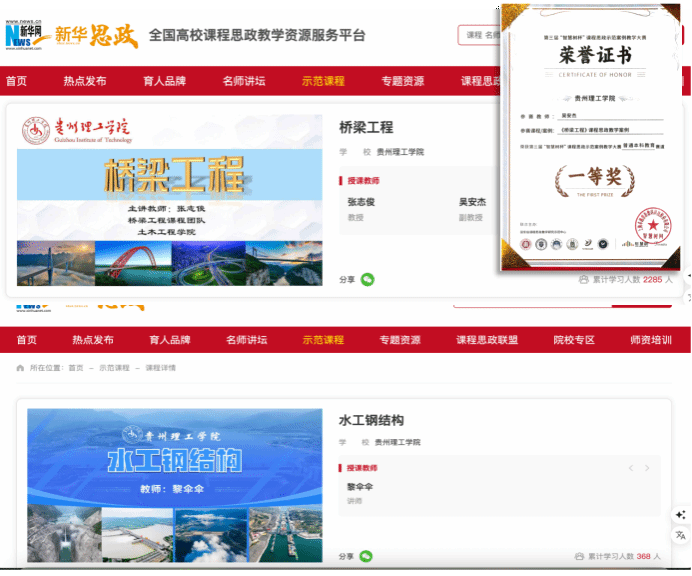This screenshot has height=576, width=692.
Task: Share 水工钢结构 course via WeChat icon
Action: click(x=367, y=556)
